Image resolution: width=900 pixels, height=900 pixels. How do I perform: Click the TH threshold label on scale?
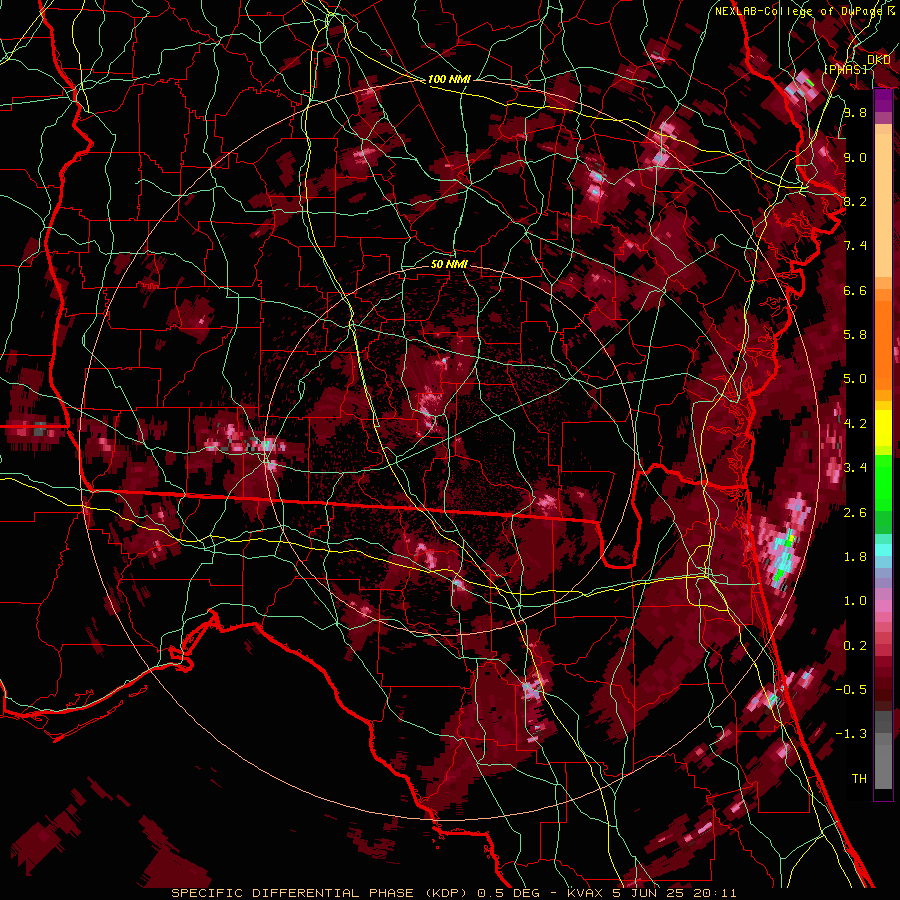[x=859, y=779]
